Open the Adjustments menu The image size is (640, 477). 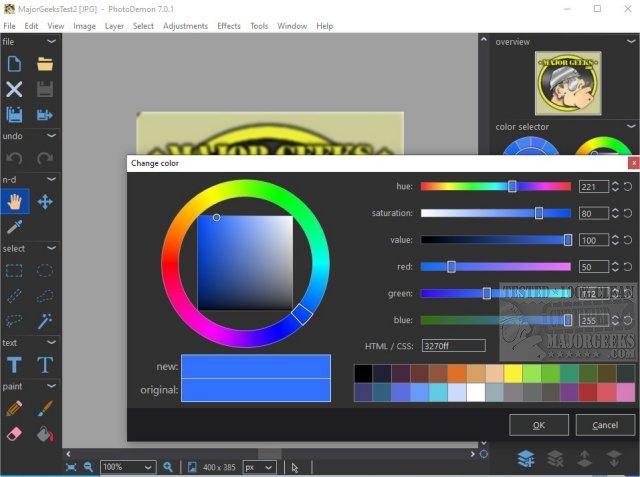point(185,26)
